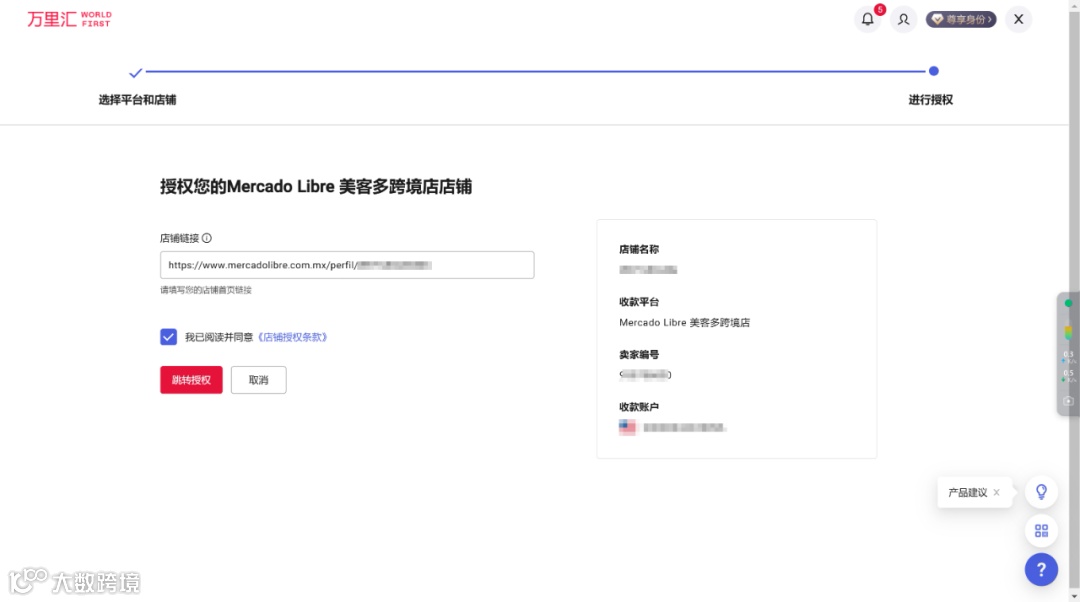Viewport: 1080px width, 602px height.
Task: Click the 跳转授权 button
Action: point(191,380)
